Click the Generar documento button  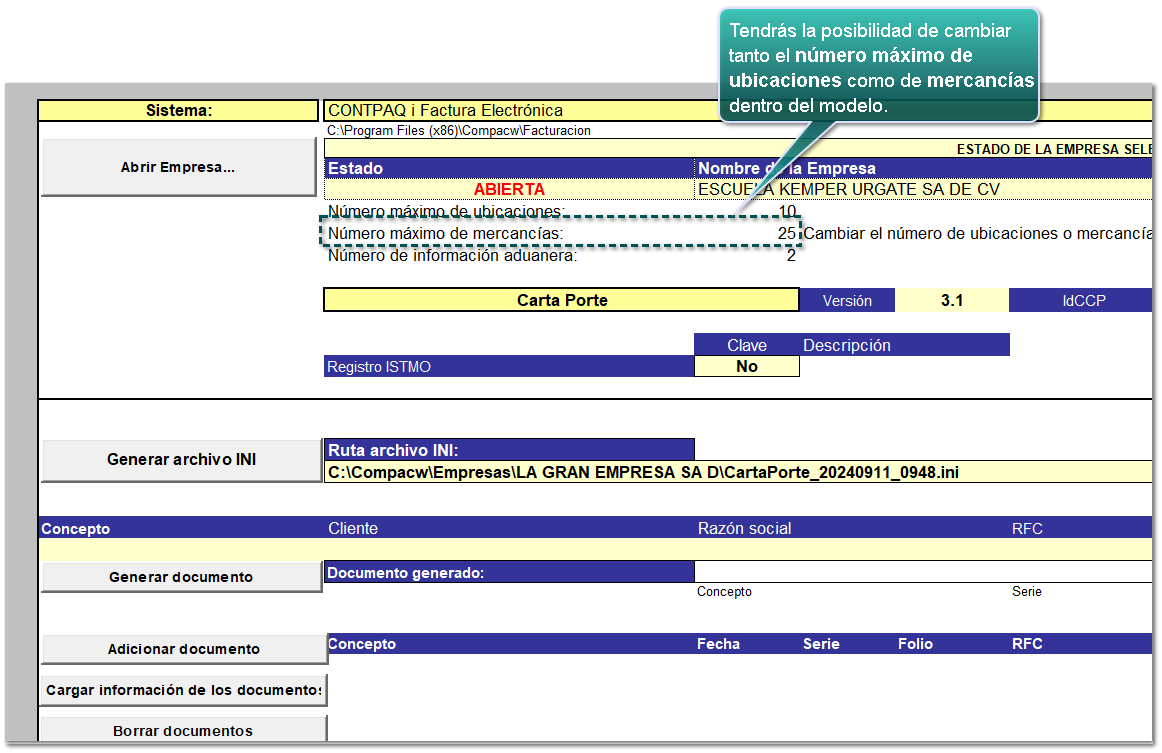pos(182,577)
